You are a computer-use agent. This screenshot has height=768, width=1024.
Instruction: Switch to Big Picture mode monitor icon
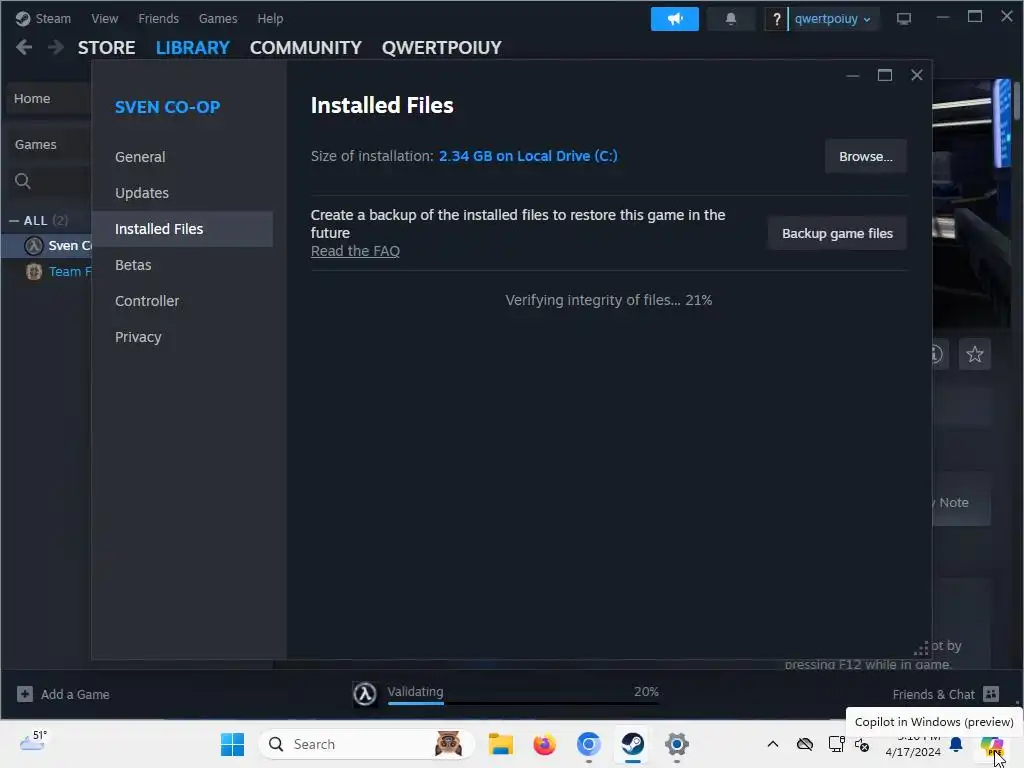click(x=904, y=19)
